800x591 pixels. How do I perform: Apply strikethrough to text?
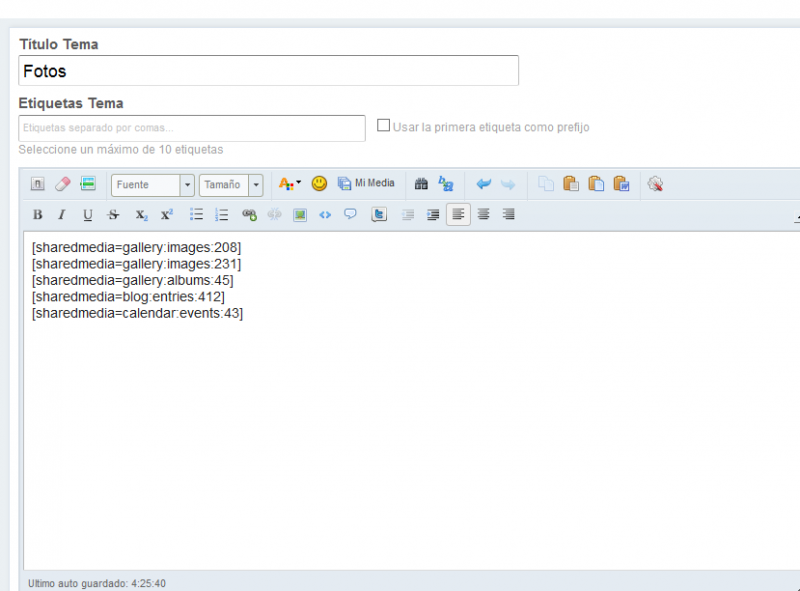pos(113,215)
